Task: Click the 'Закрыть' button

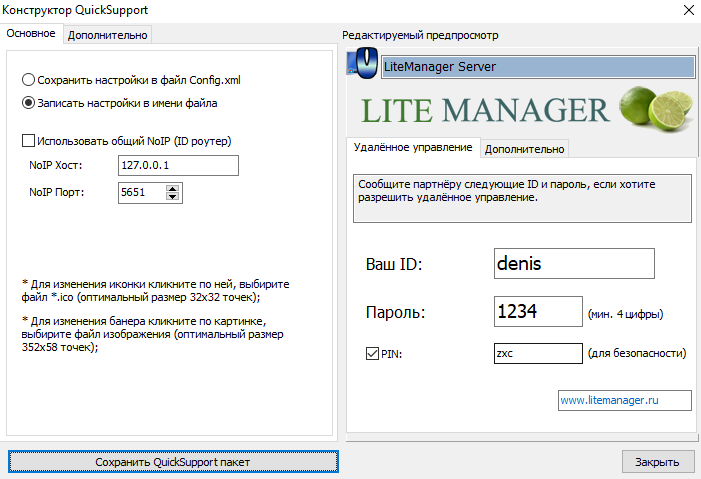Action: (658, 462)
